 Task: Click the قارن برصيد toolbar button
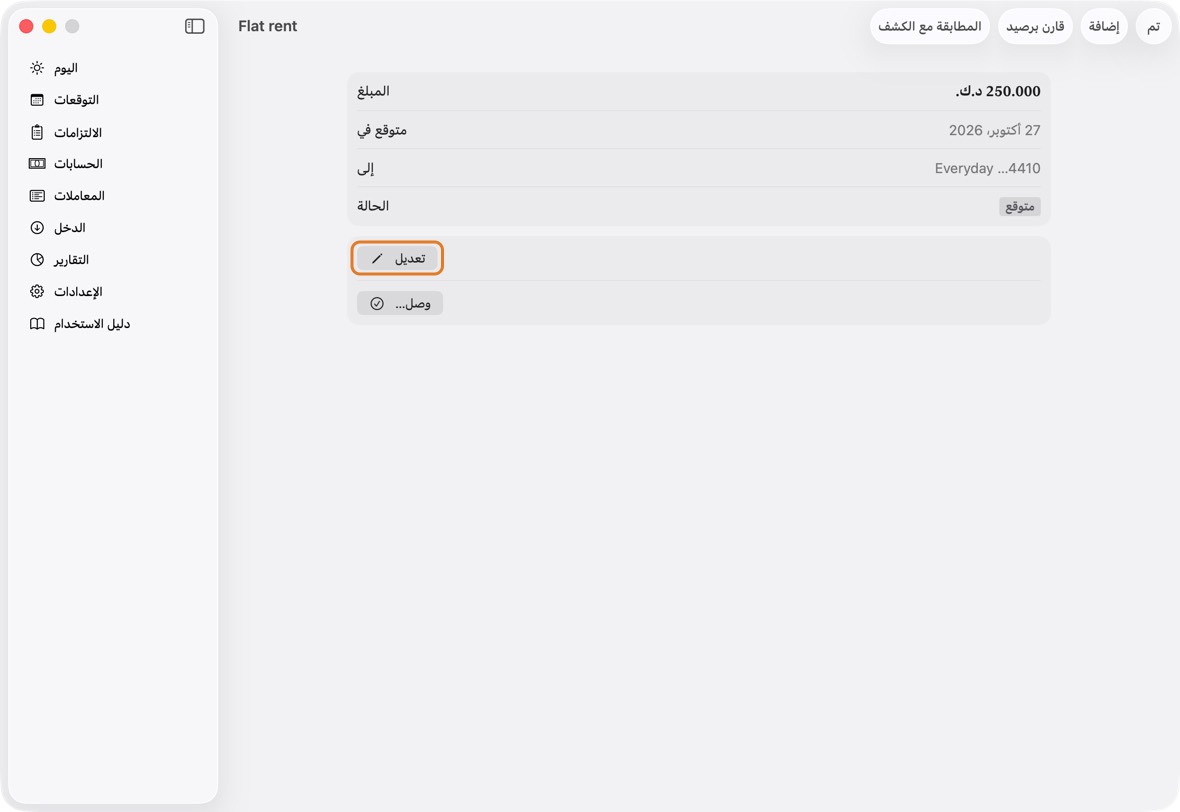(x=1035, y=26)
